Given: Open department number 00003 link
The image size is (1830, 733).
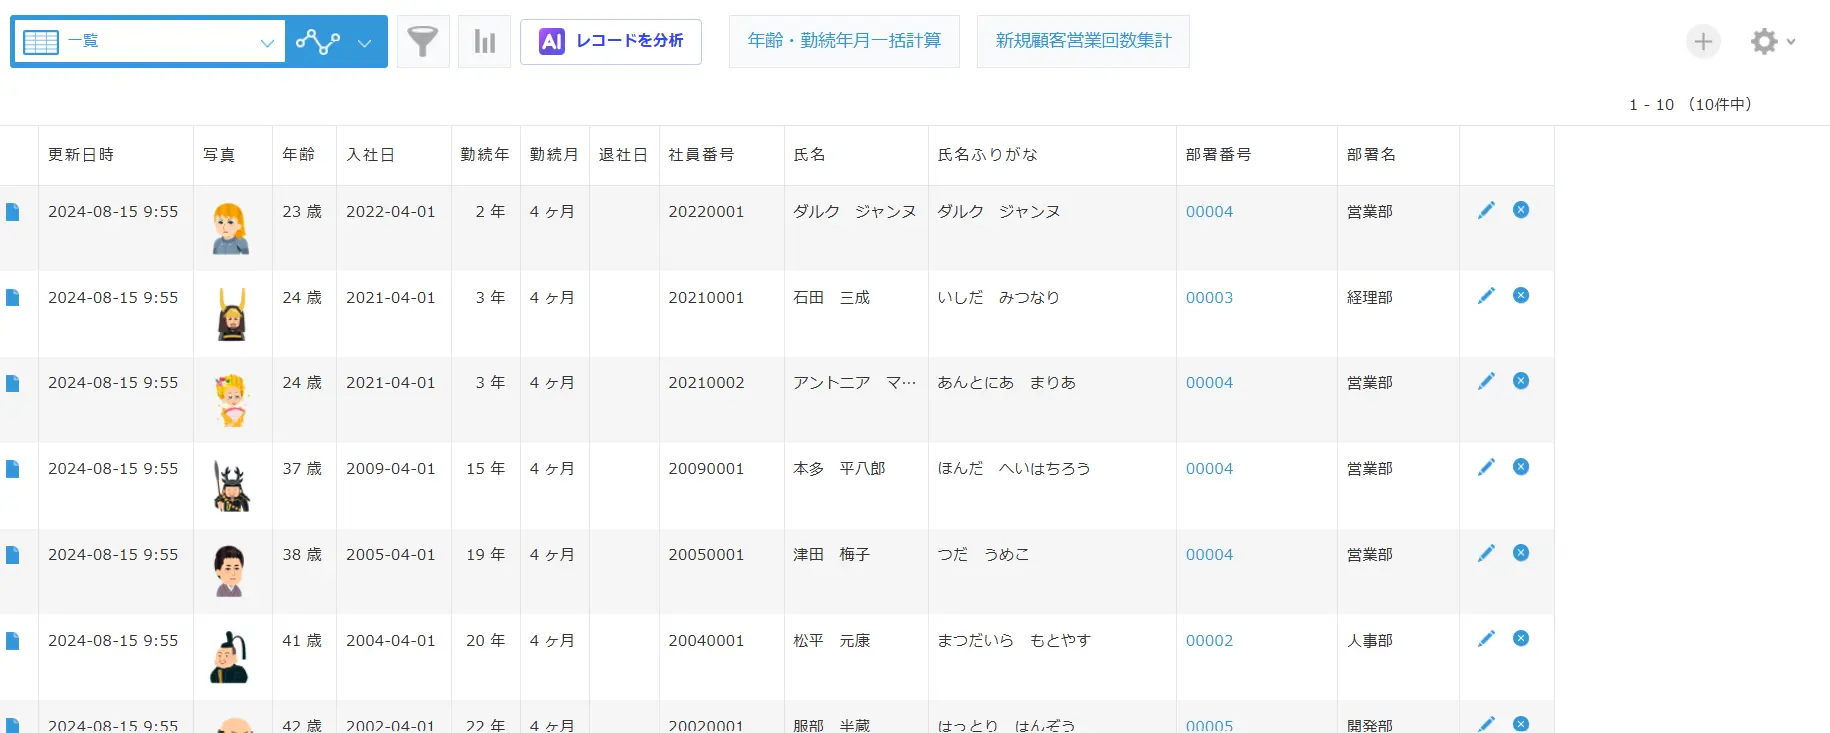Looking at the screenshot, I should click(1209, 298).
